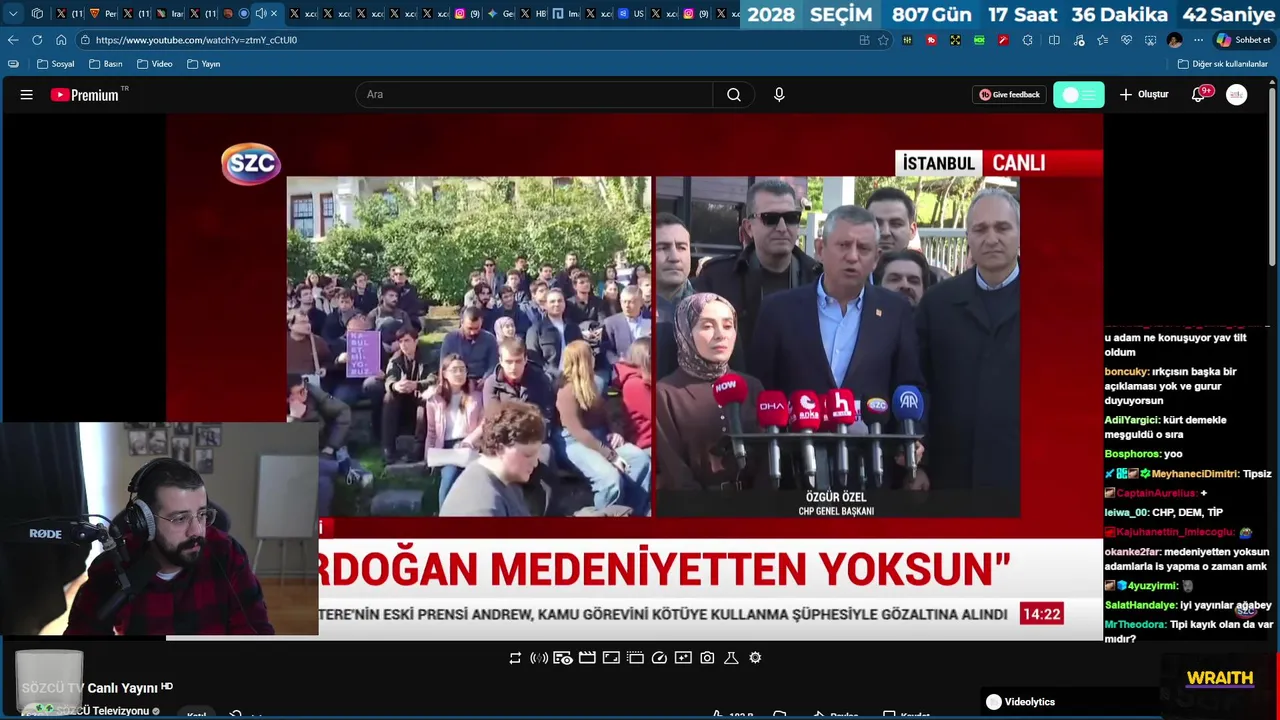Take a screenshot with camera icon

coord(707,658)
